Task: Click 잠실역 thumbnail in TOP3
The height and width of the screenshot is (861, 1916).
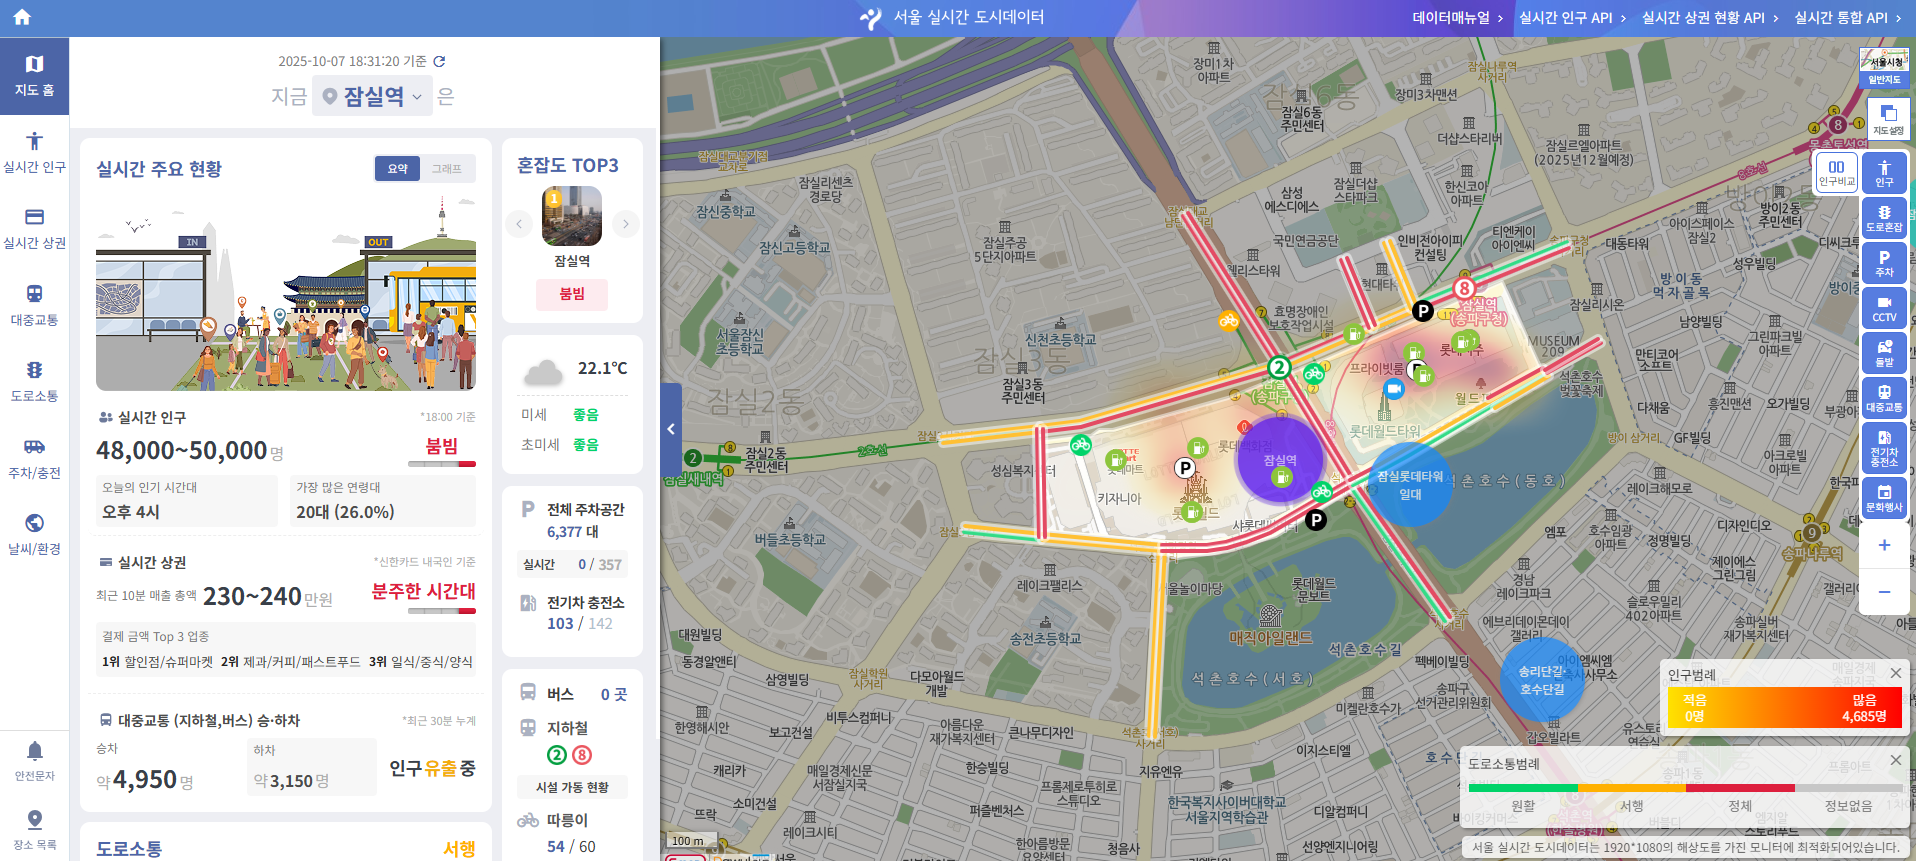Action: (572, 216)
